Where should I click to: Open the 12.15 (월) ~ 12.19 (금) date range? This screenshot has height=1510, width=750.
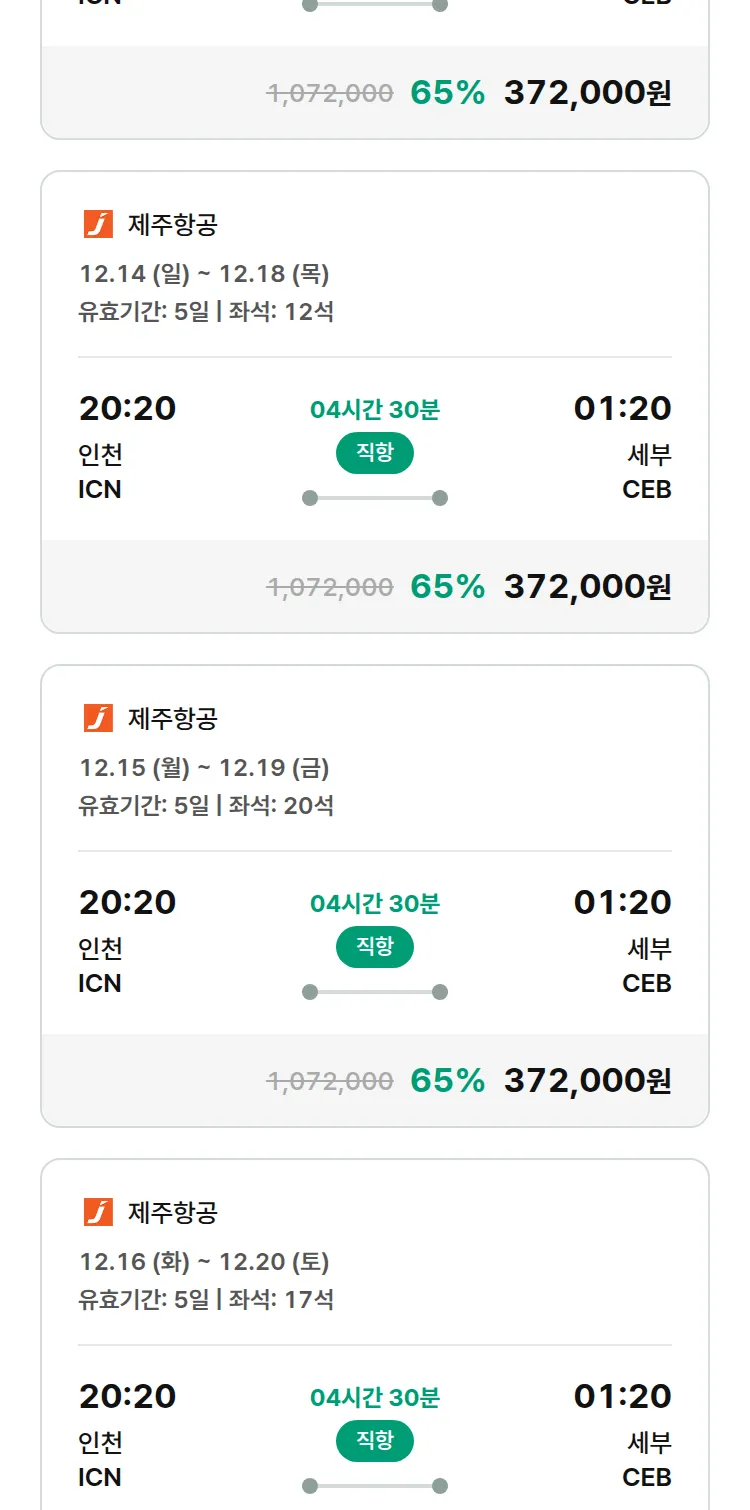pos(204,768)
